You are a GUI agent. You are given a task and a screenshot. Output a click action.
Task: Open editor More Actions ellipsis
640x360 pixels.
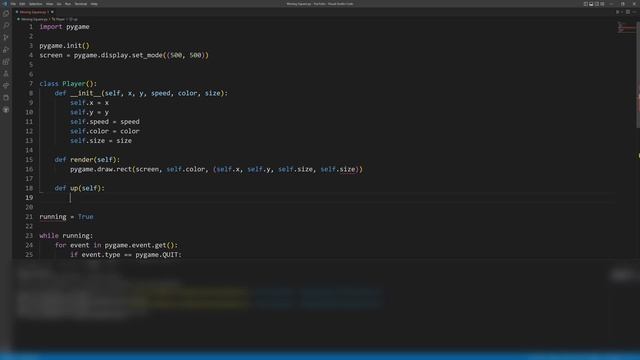(634, 12)
